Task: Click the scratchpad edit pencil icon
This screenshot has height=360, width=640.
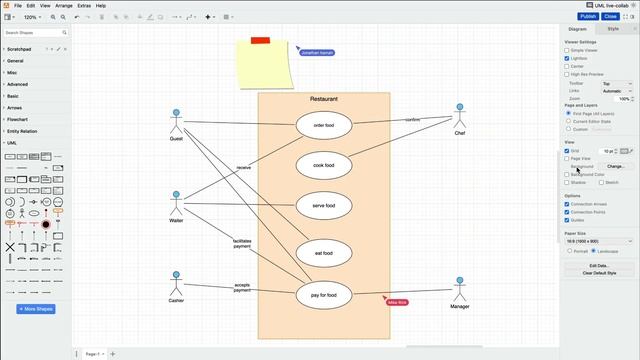Action: pyautogui.click(x=58, y=49)
